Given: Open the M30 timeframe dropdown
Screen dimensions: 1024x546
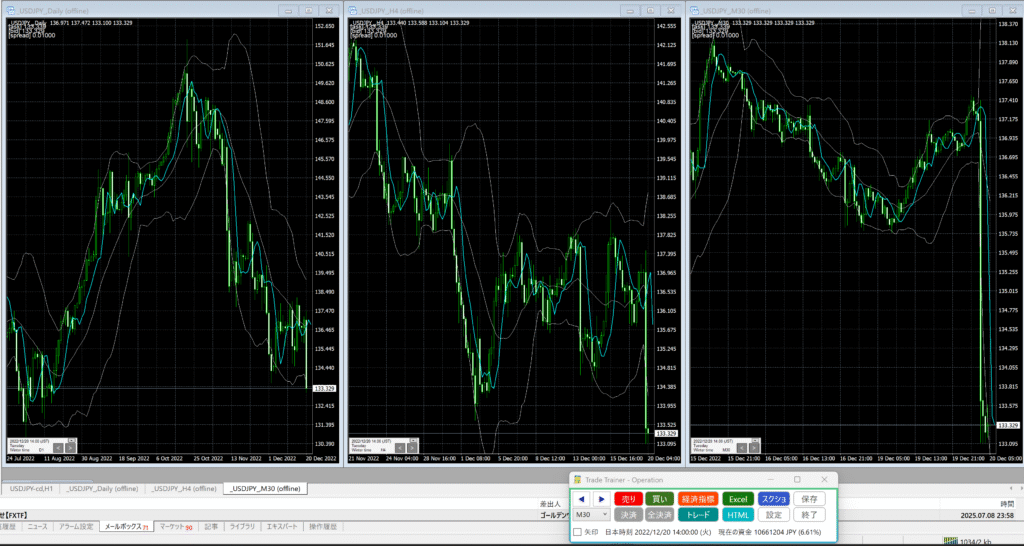Looking at the screenshot, I should tap(591, 515).
